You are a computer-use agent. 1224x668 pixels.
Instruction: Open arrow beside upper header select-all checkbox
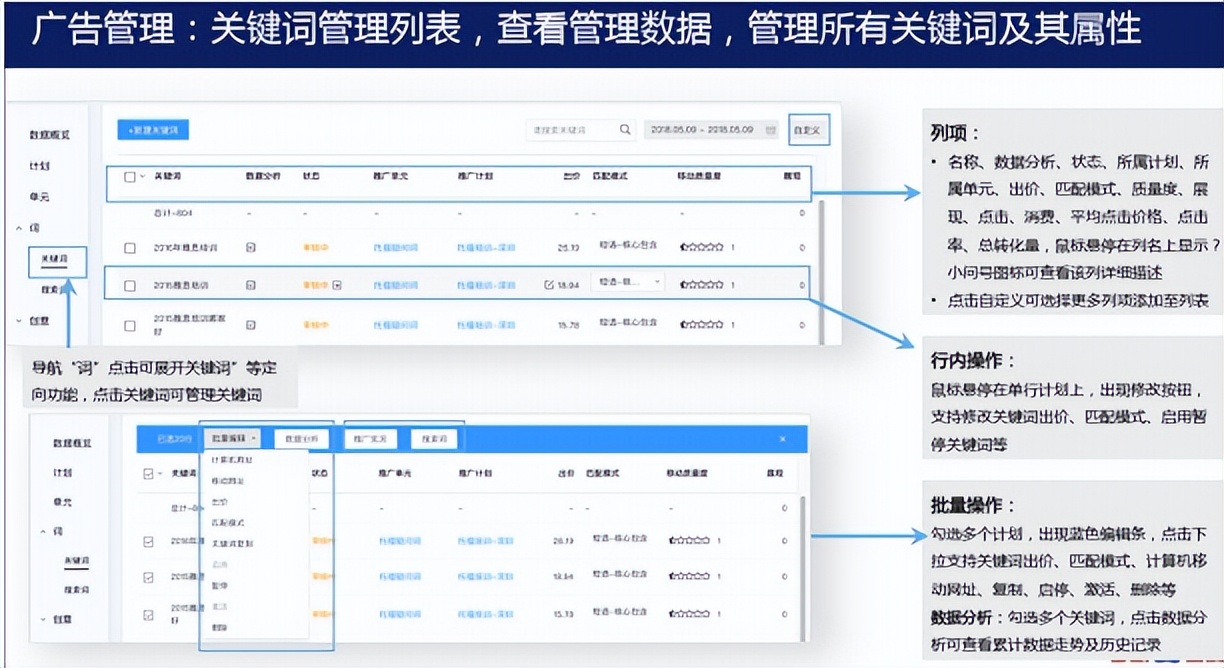[143, 177]
